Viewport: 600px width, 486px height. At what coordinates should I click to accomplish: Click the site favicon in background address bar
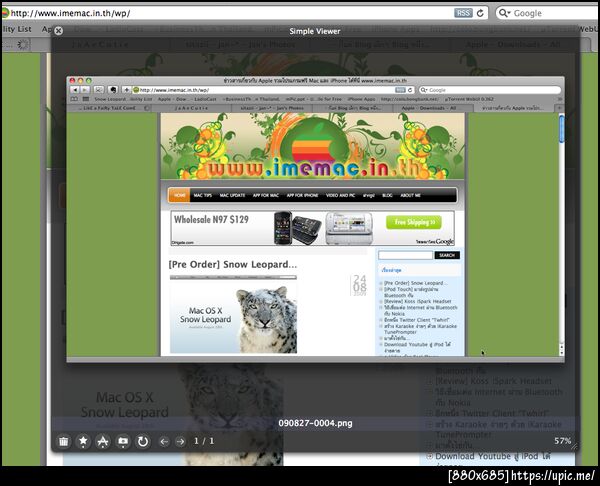pos(5,13)
